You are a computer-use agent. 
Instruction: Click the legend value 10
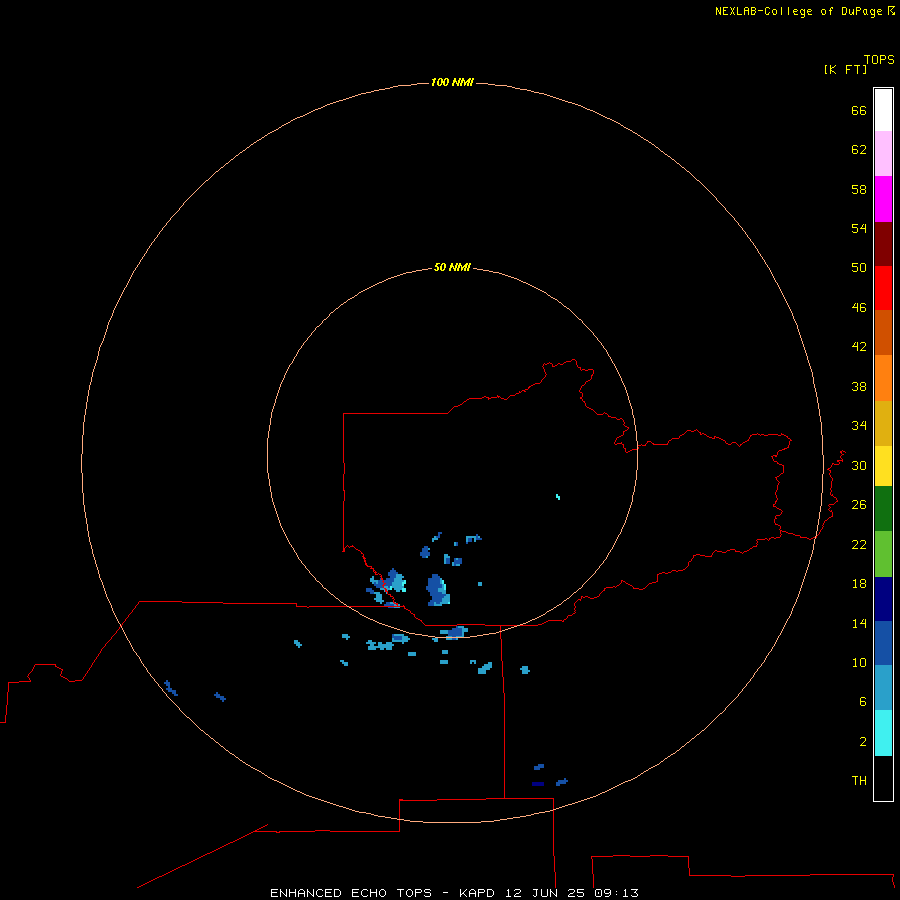click(859, 662)
